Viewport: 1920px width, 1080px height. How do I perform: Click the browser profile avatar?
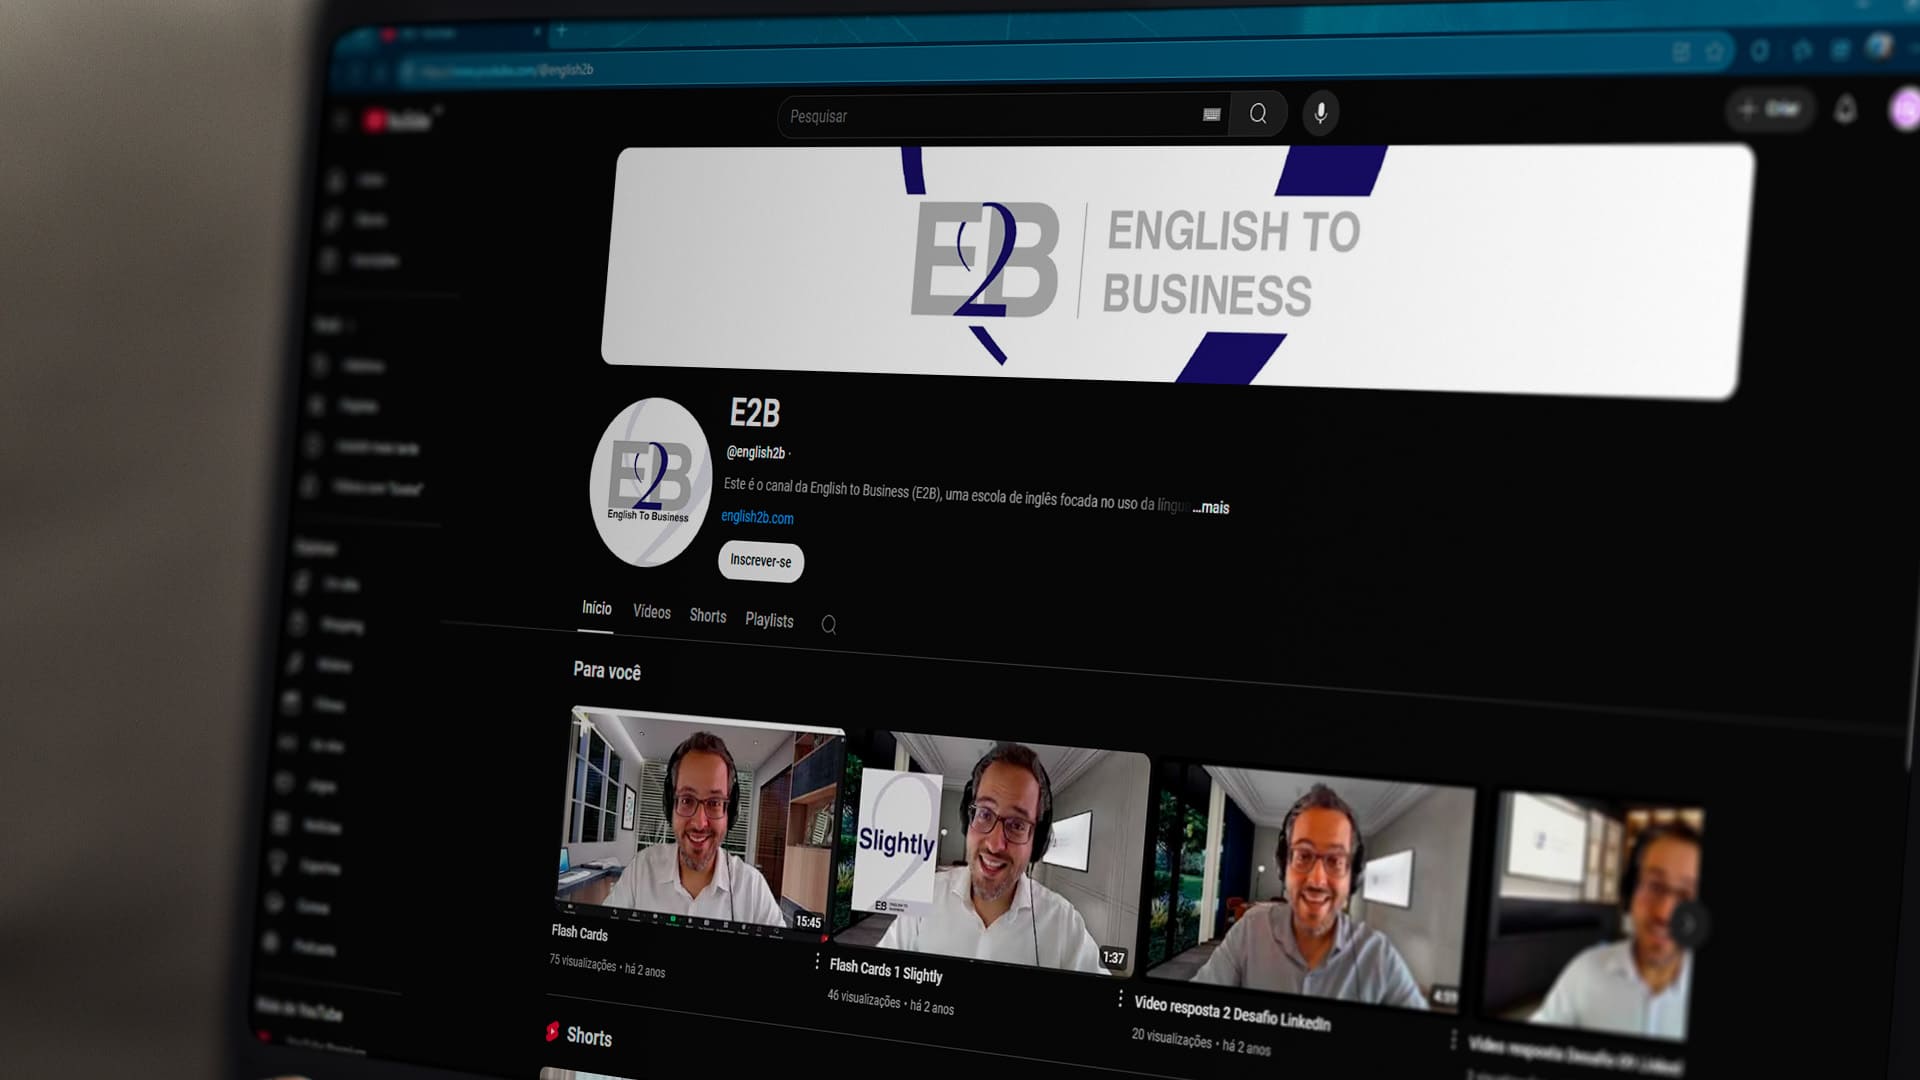1878,46
